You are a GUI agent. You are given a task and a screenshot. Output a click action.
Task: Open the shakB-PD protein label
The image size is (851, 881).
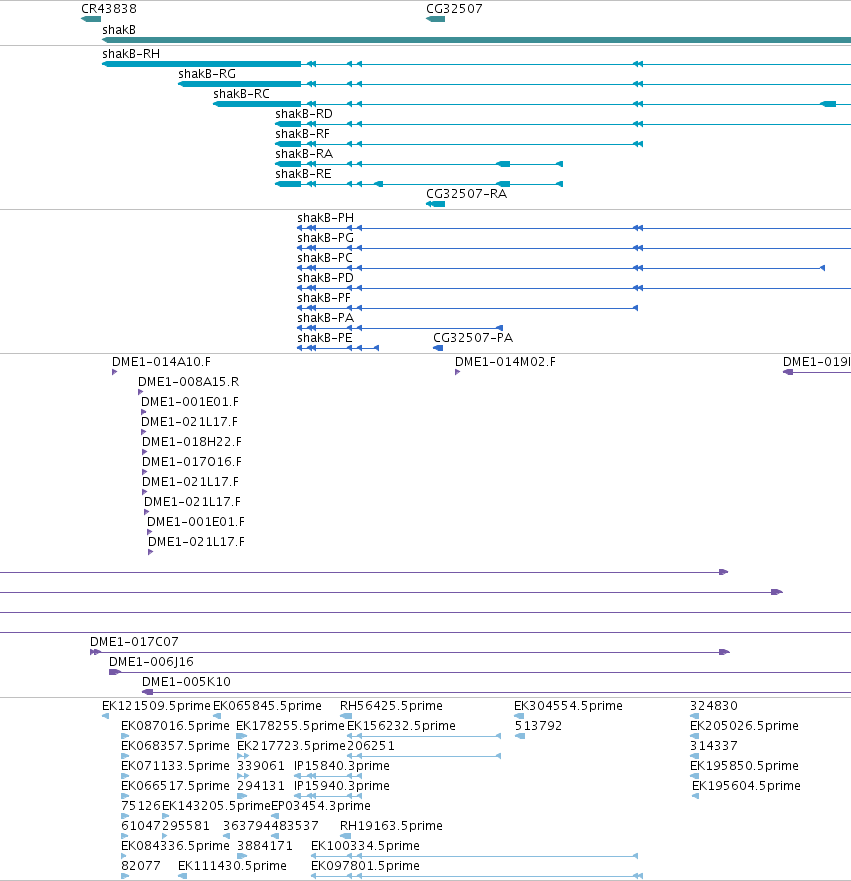point(325,278)
